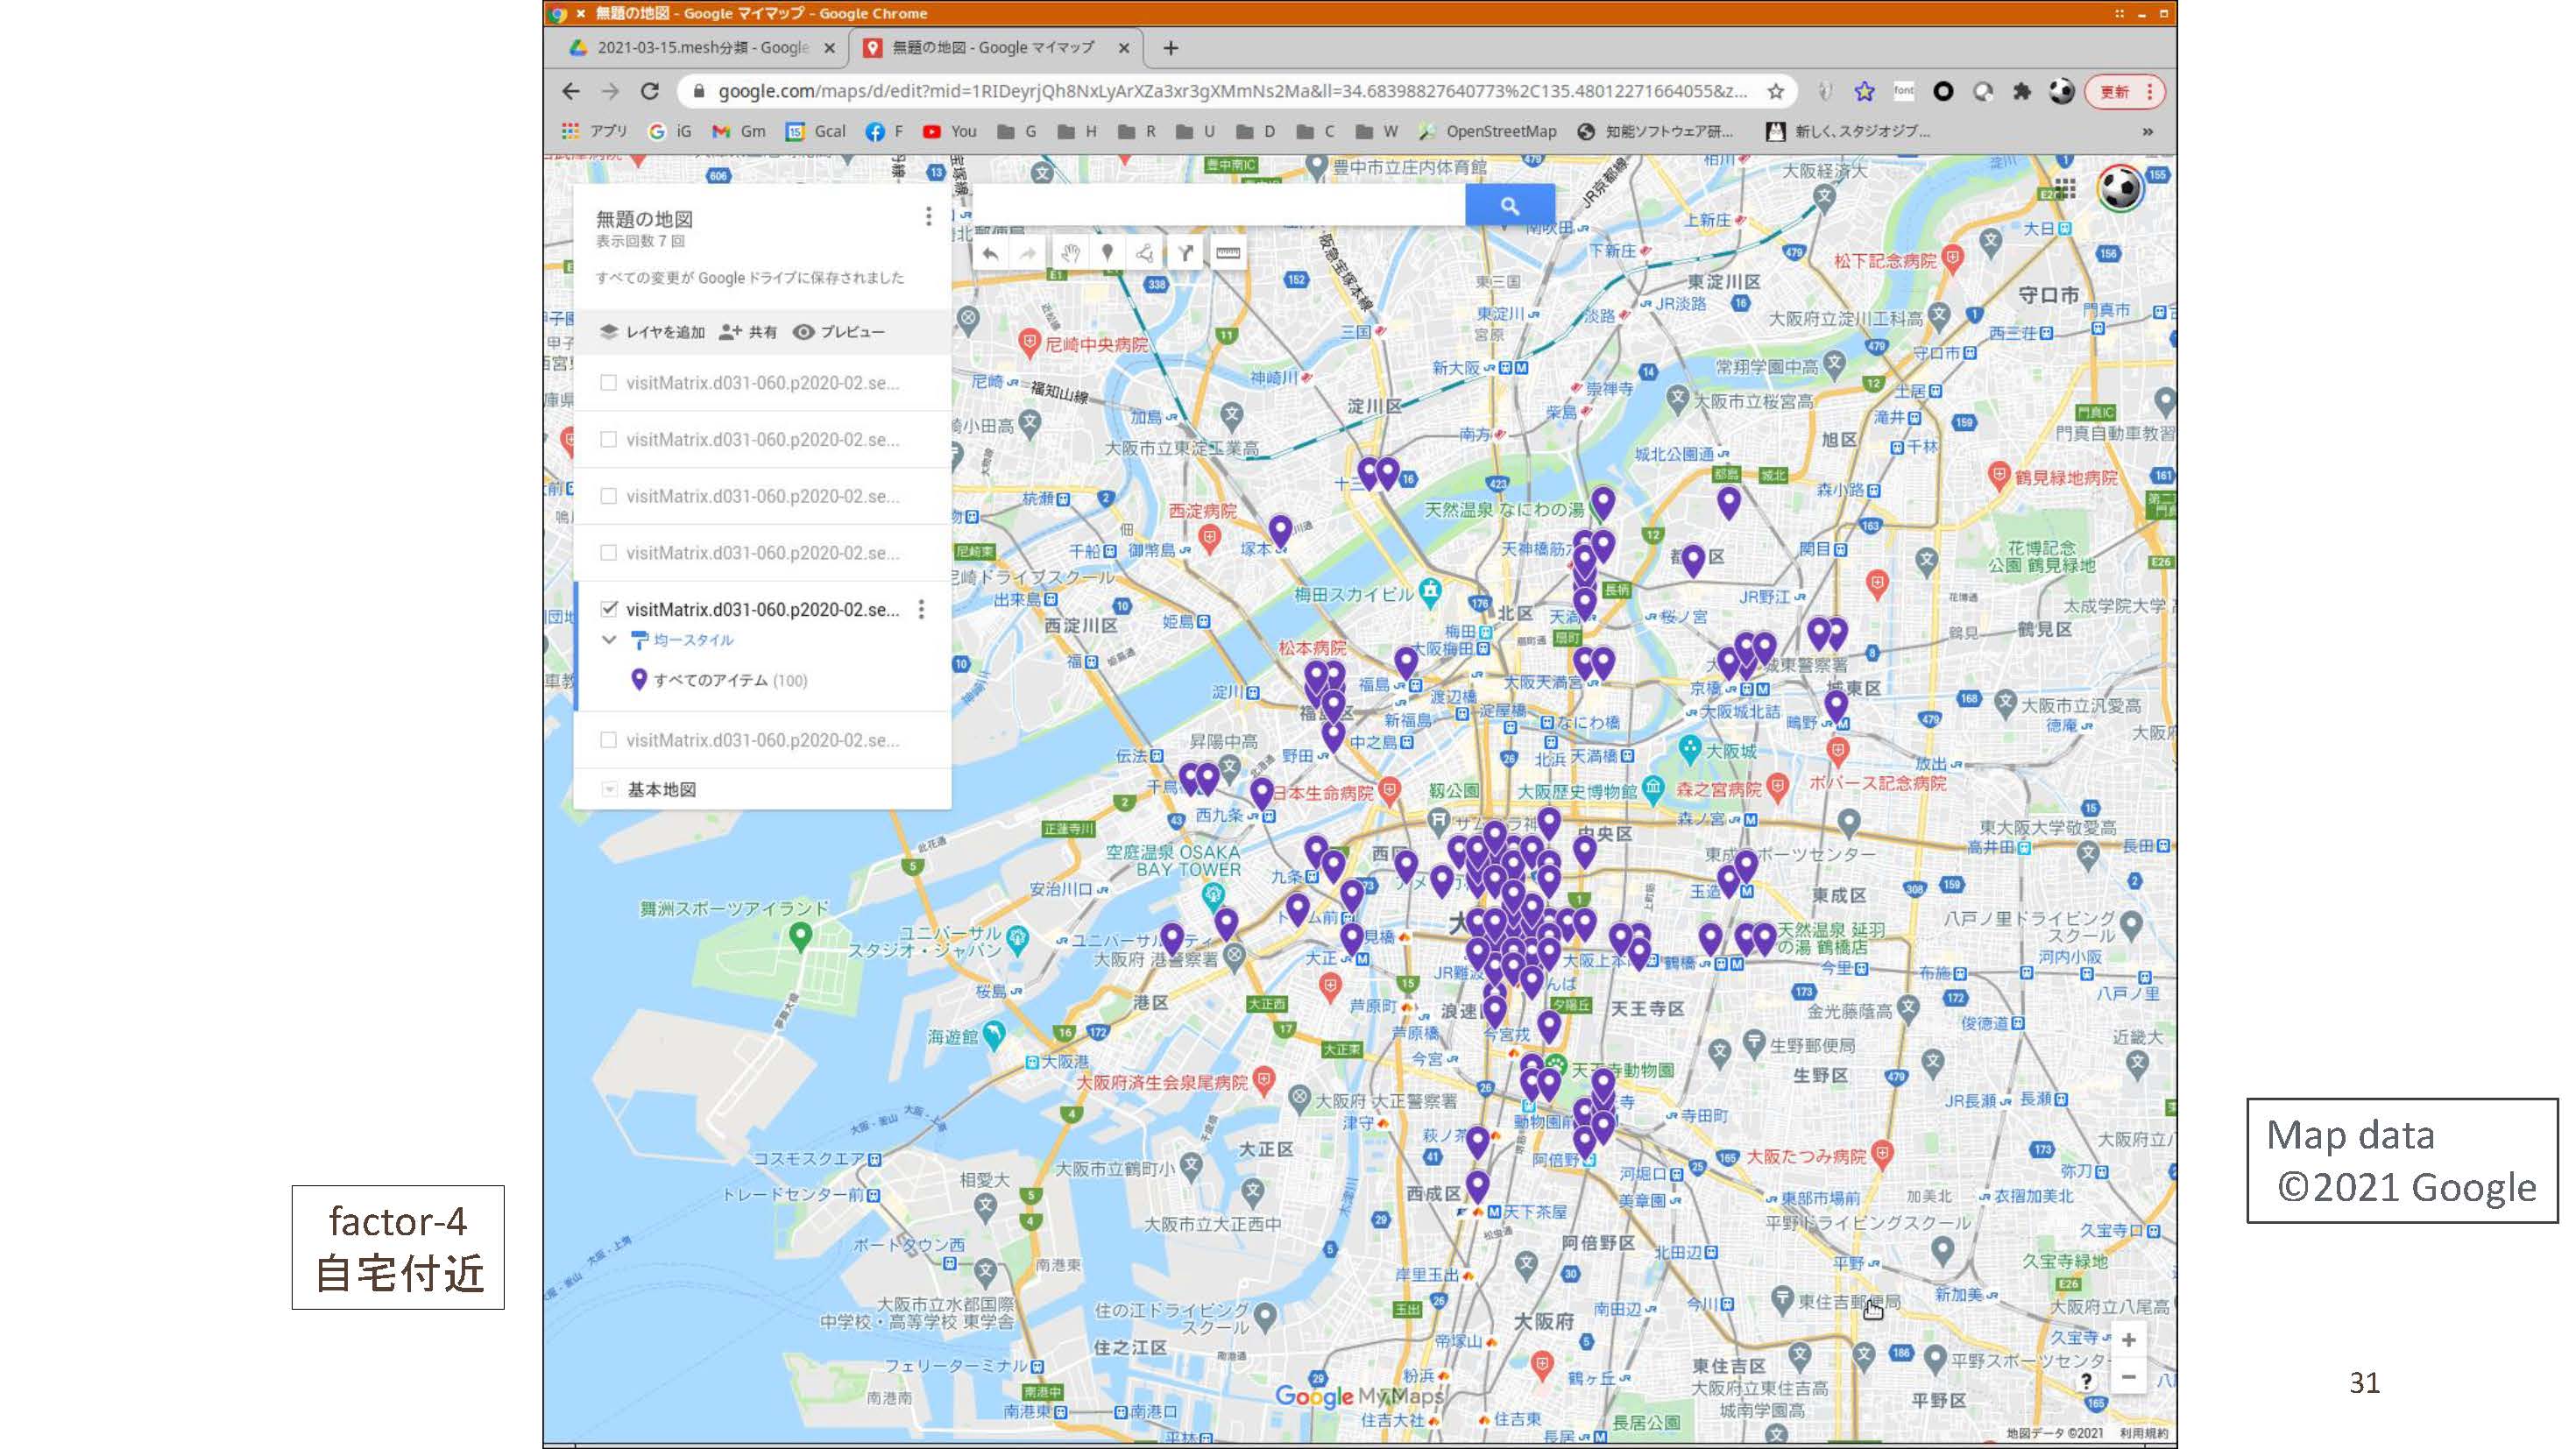This screenshot has width=2576, height=1449.
Task: Open the OpenStreetMap bookmark
Action: point(1488,131)
